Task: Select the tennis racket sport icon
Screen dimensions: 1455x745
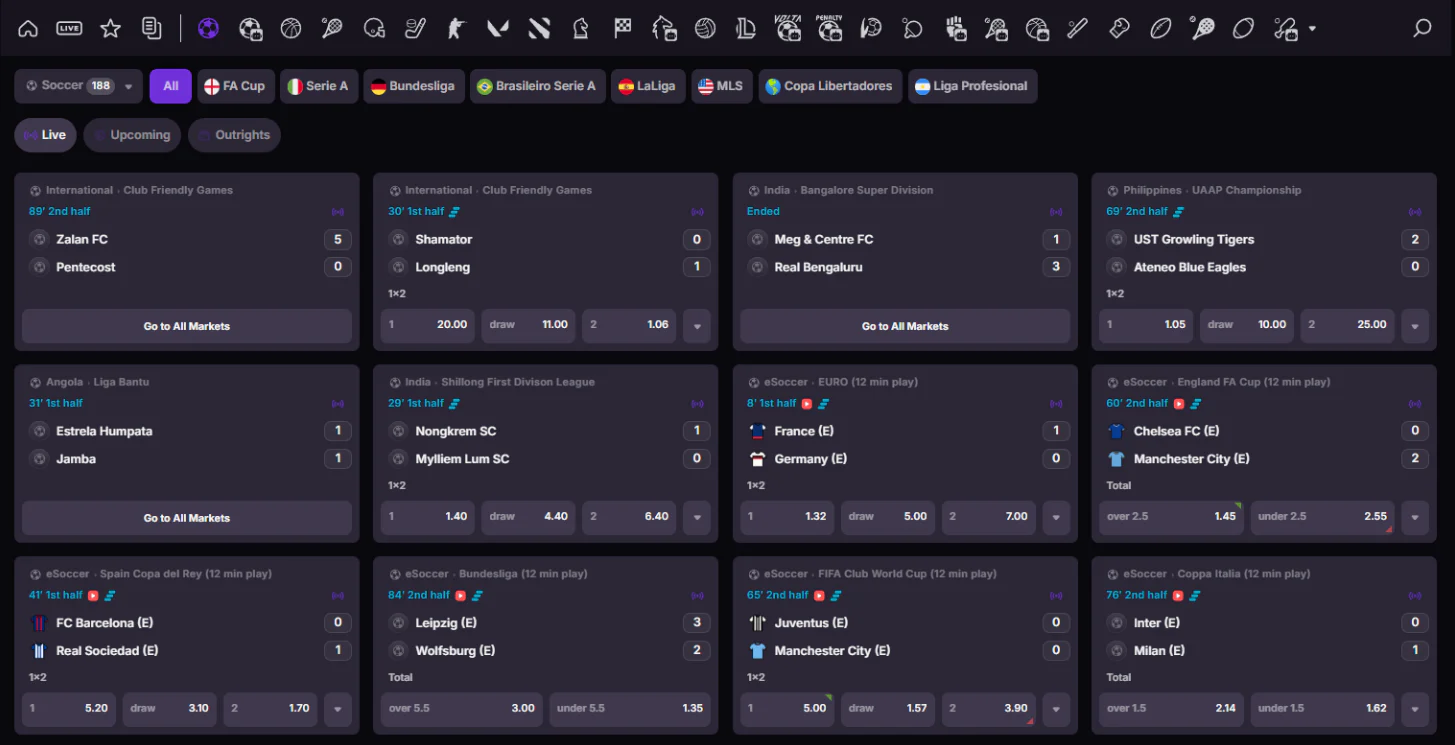Action: [x=332, y=29]
